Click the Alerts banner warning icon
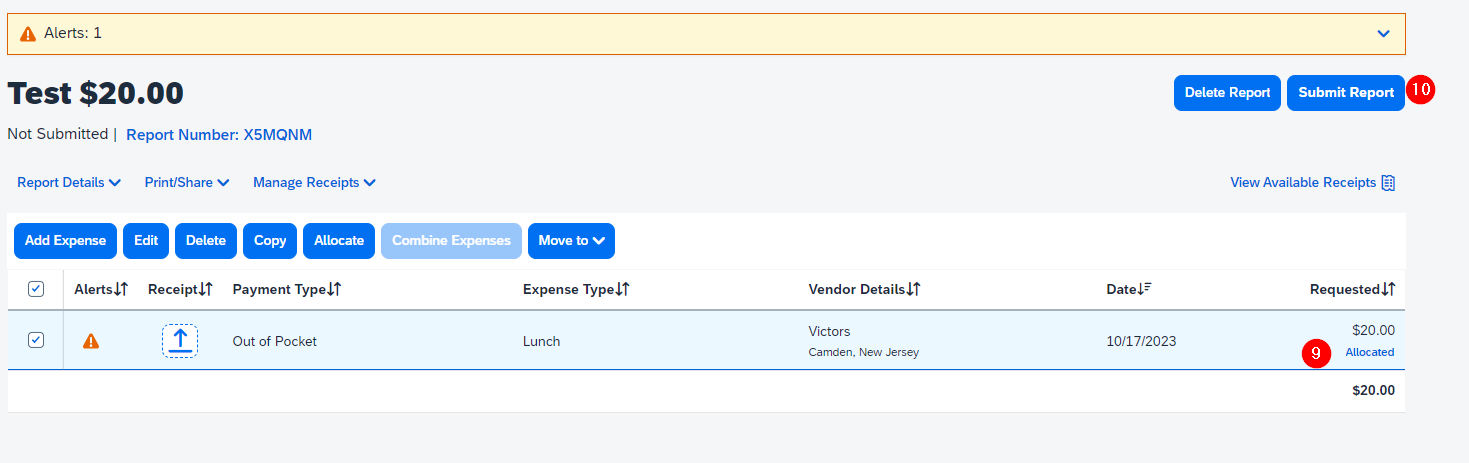 pos(28,34)
